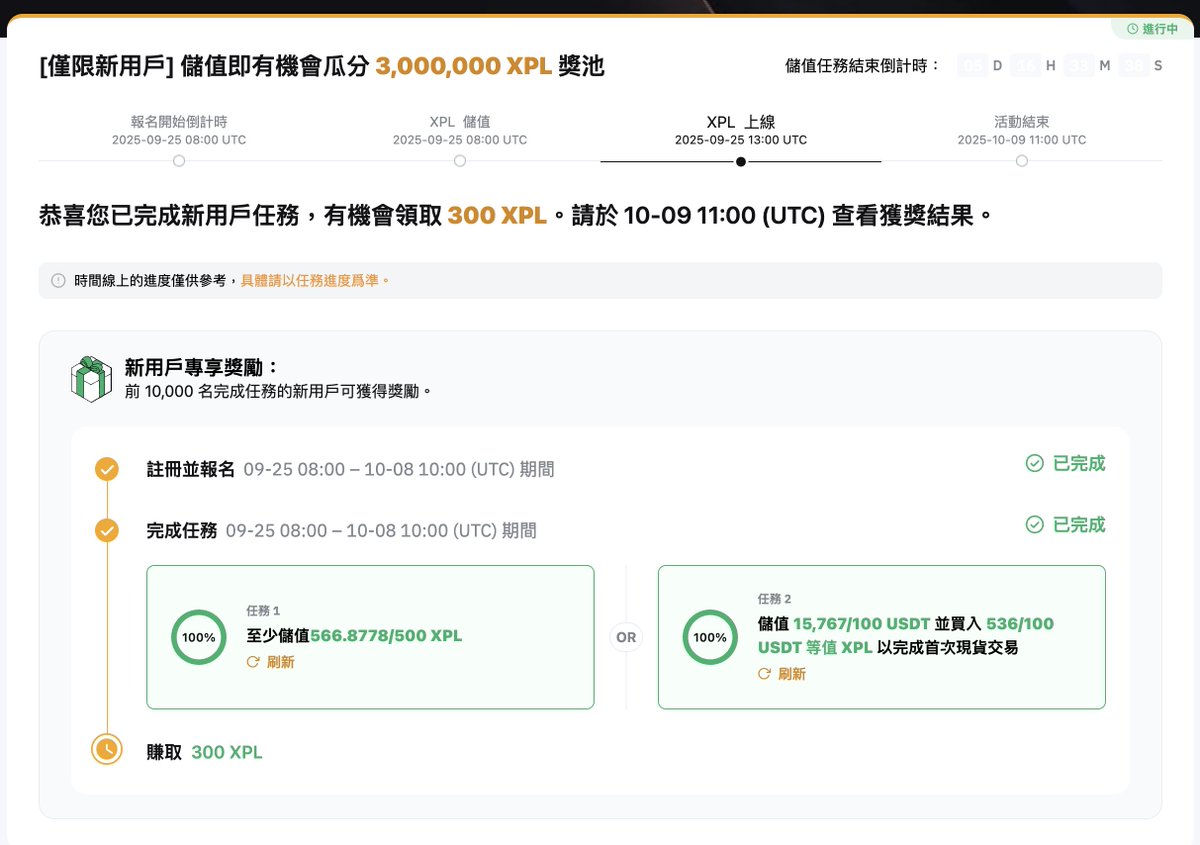Click the 進行中 status badge clock icon

click(x=1132, y=29)
